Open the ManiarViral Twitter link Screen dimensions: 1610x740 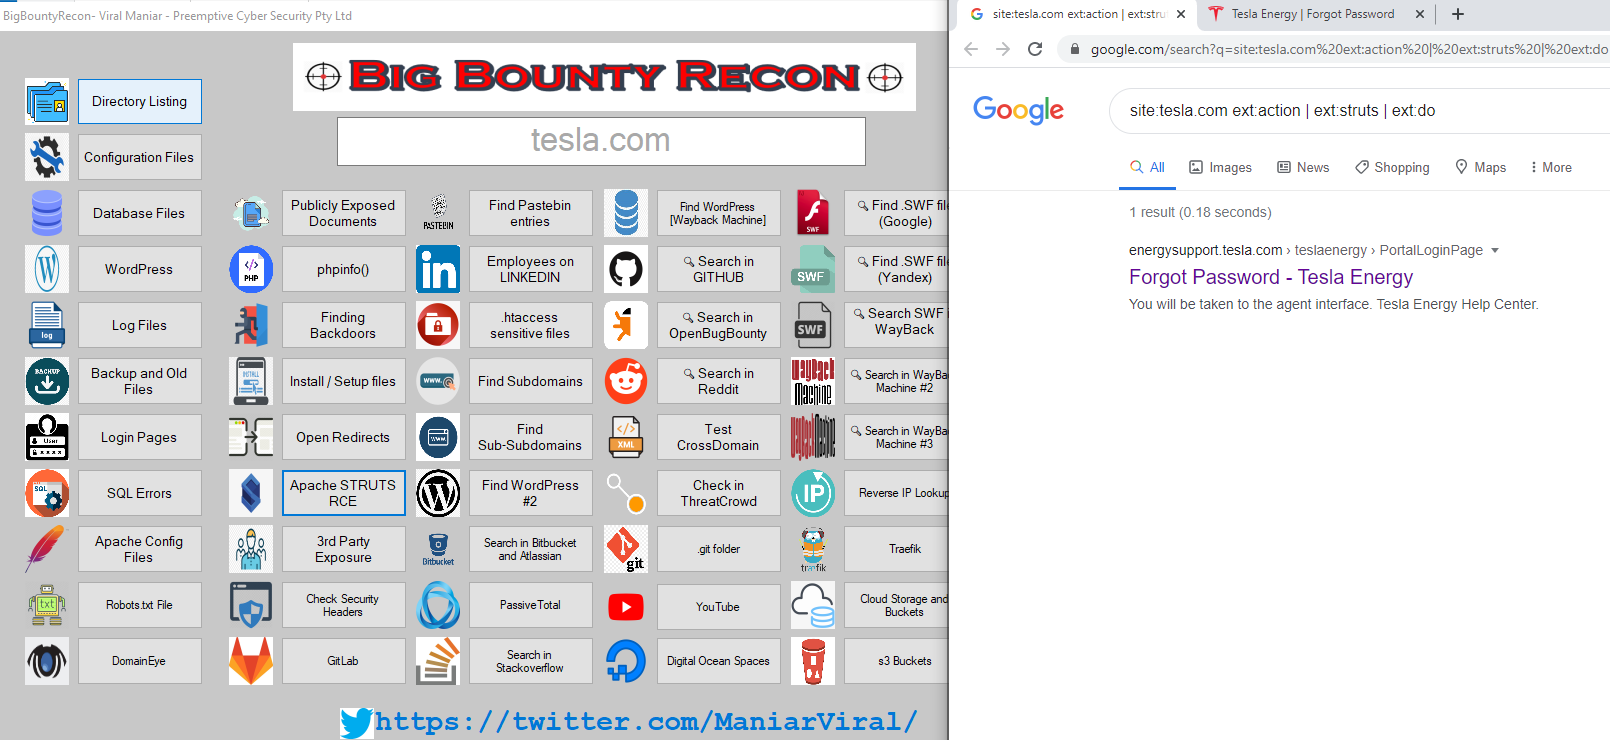point(645,722)
